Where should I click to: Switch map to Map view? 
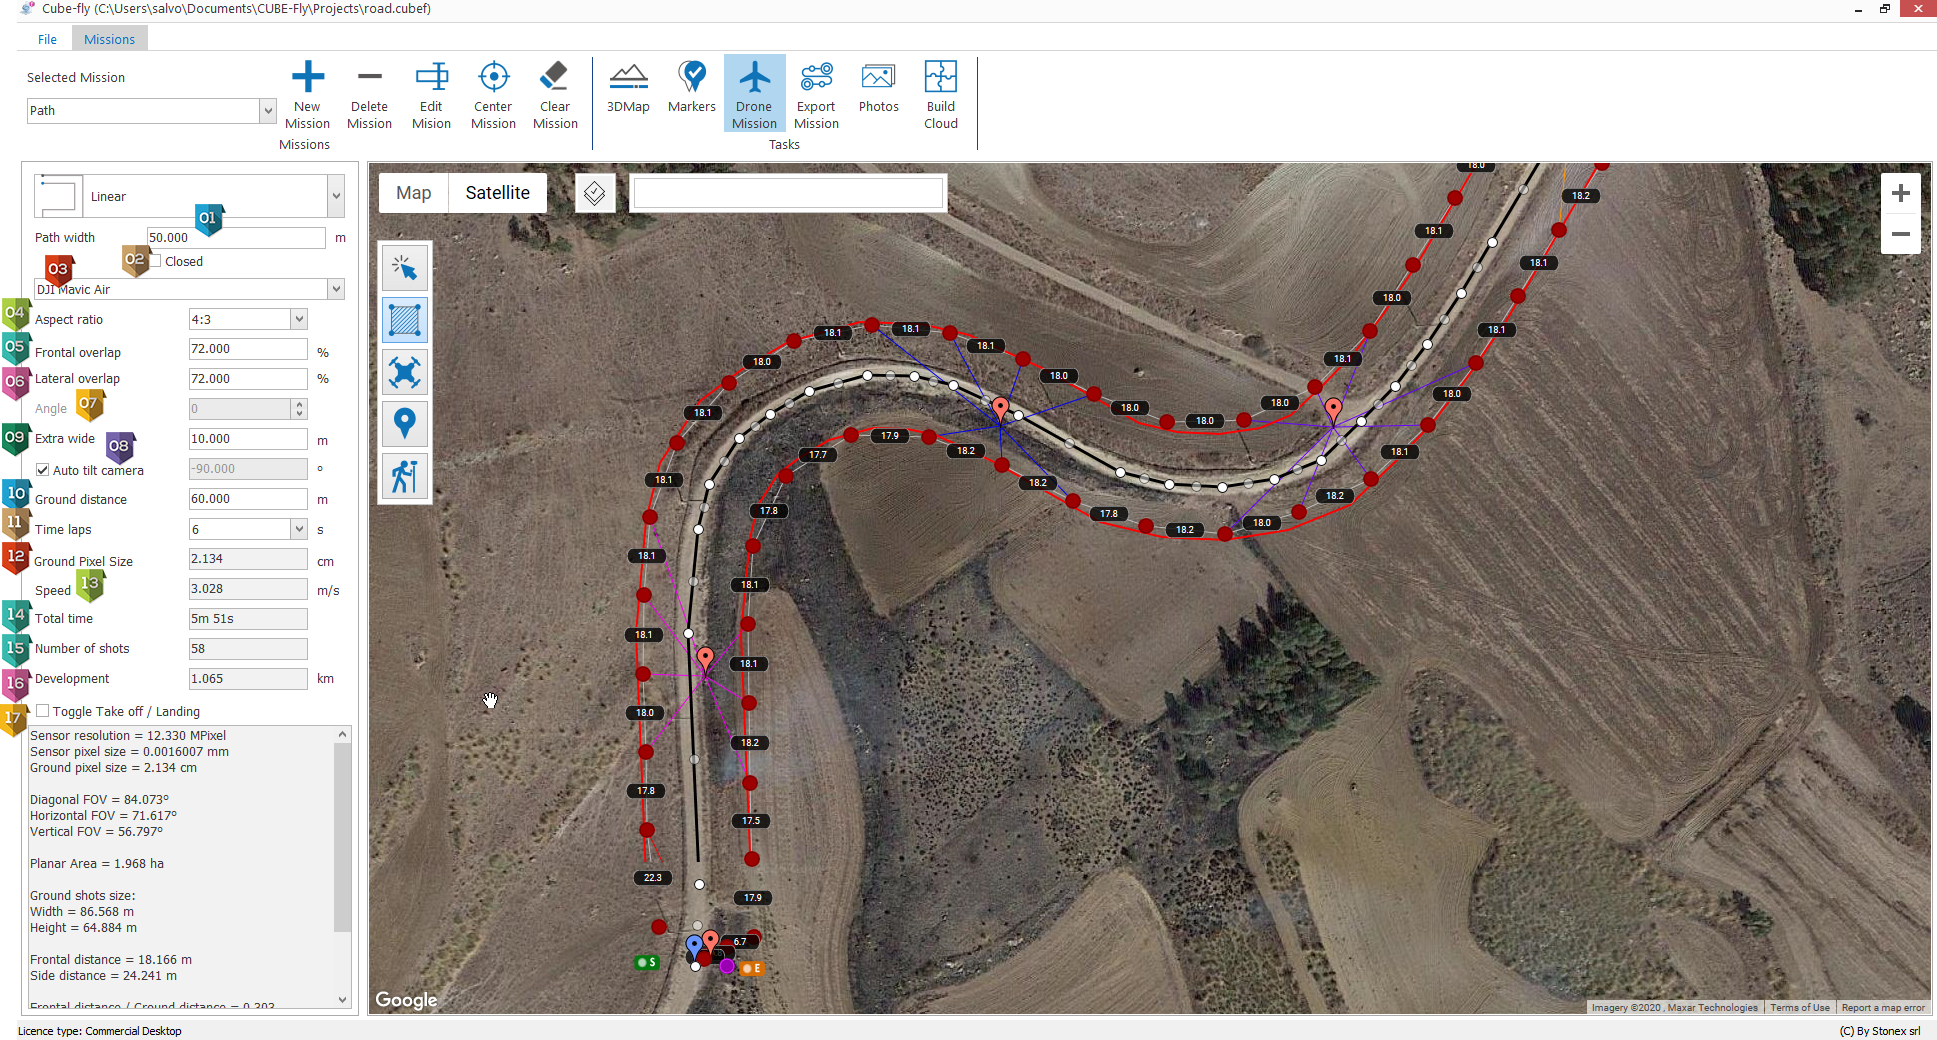[414, 193]
